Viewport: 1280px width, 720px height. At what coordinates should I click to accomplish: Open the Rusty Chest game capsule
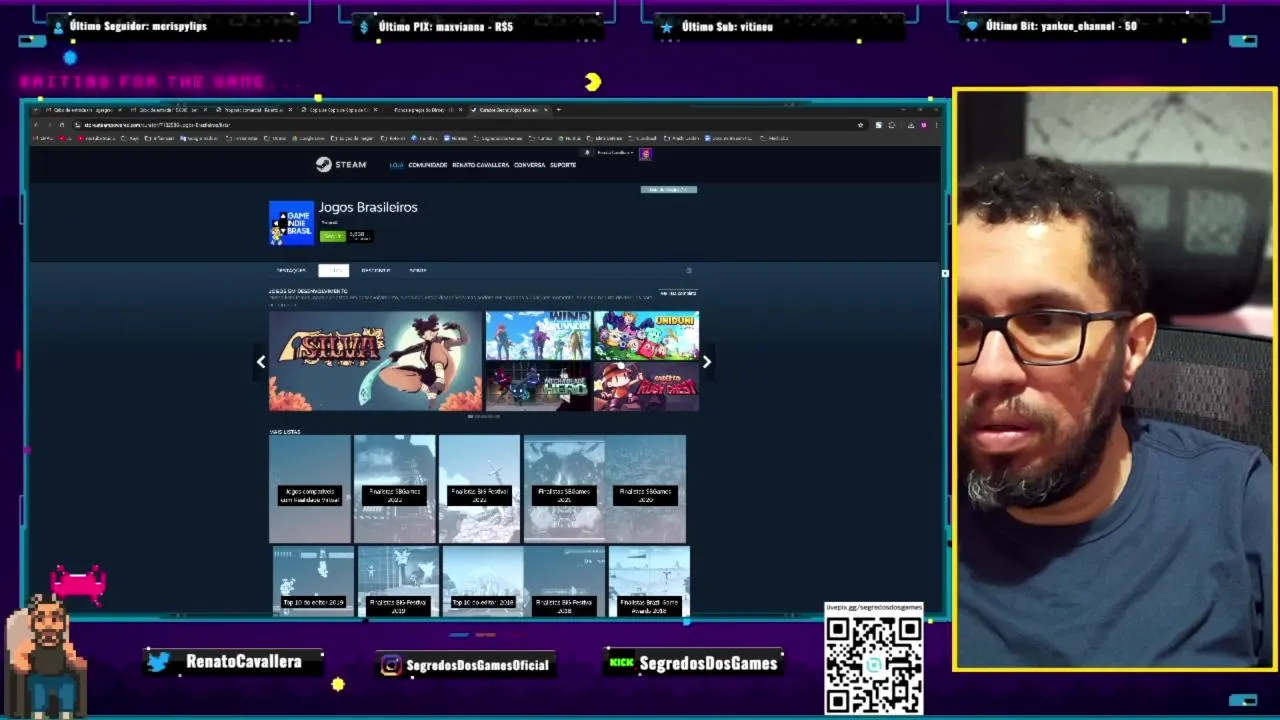(x=646, y=386)
